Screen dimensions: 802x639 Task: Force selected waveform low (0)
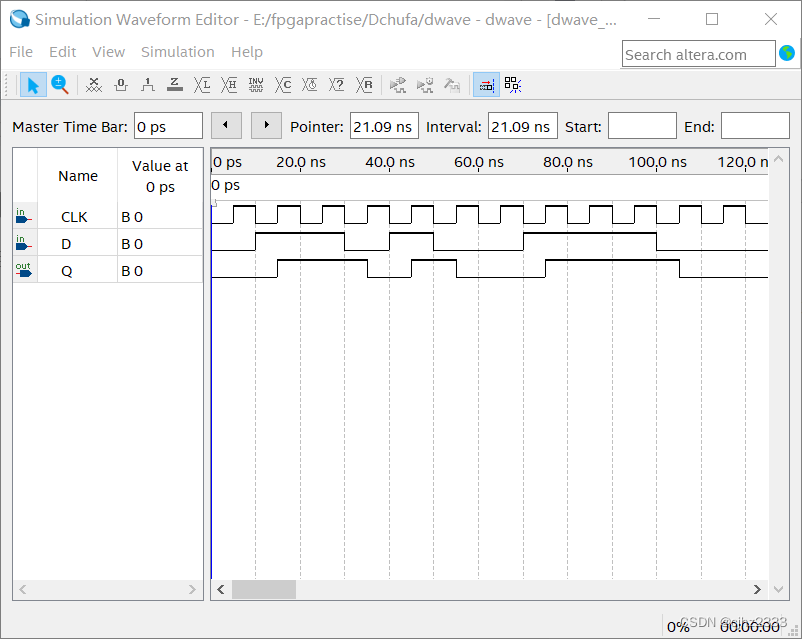point(121,85)
